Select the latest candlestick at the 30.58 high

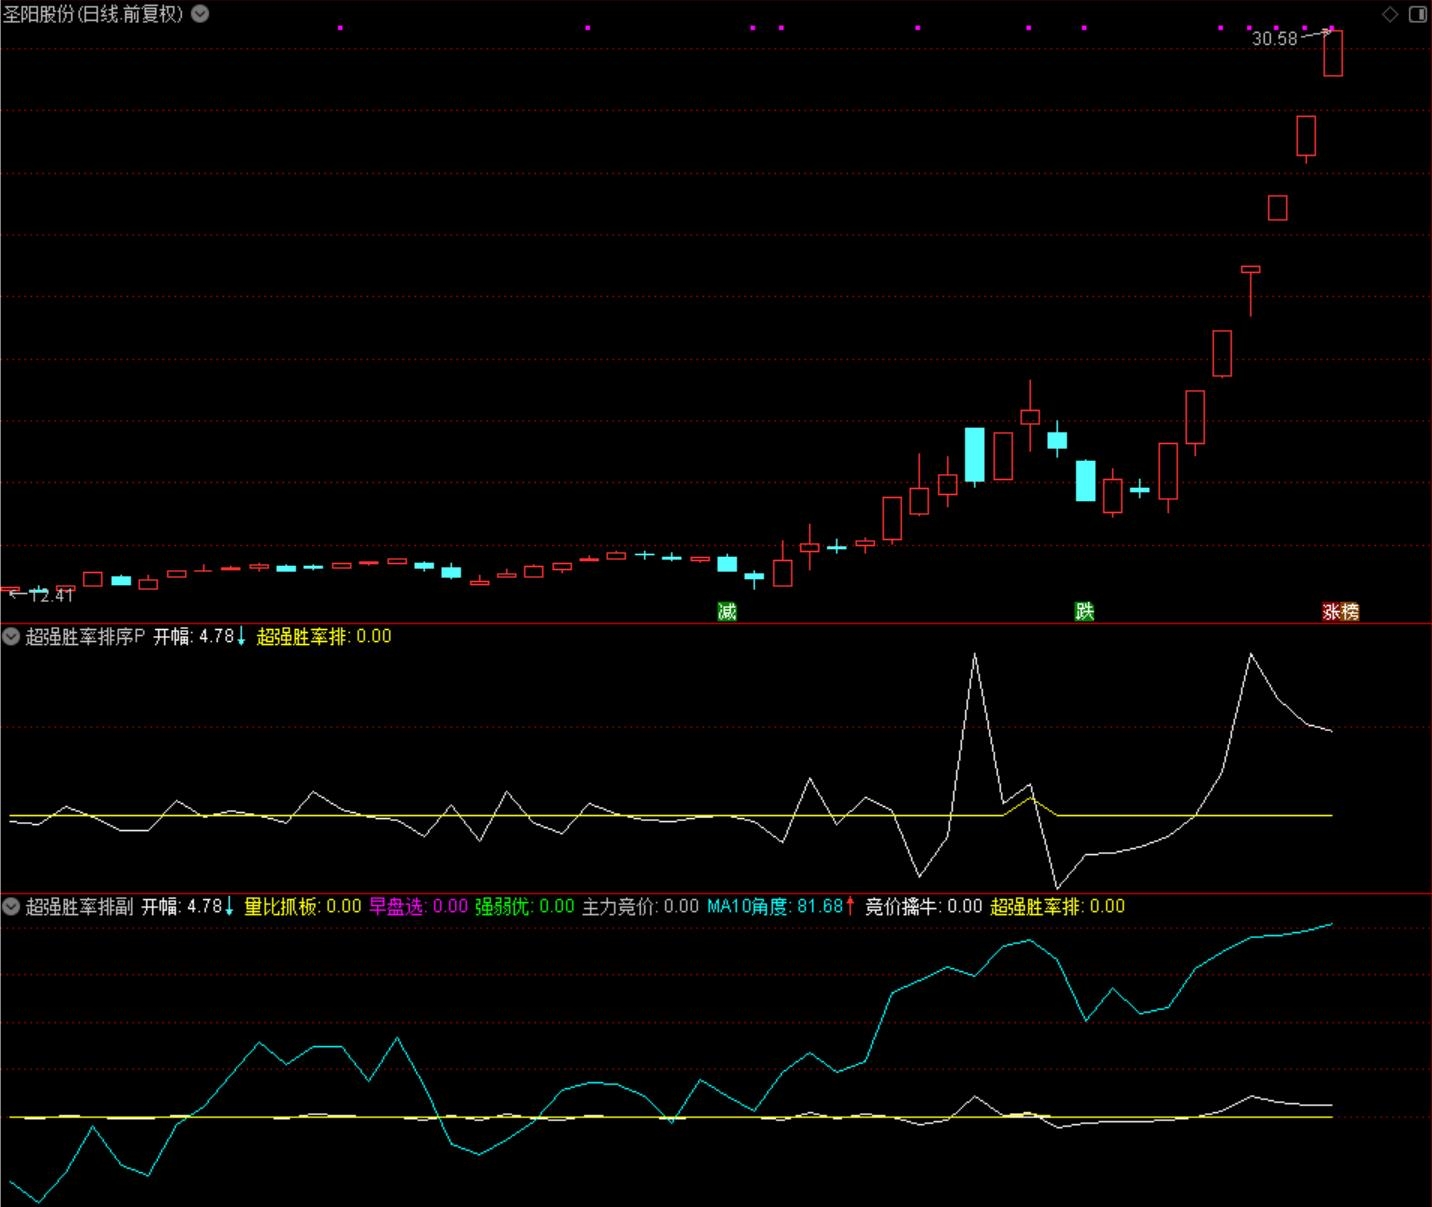tap(1333, 52)
